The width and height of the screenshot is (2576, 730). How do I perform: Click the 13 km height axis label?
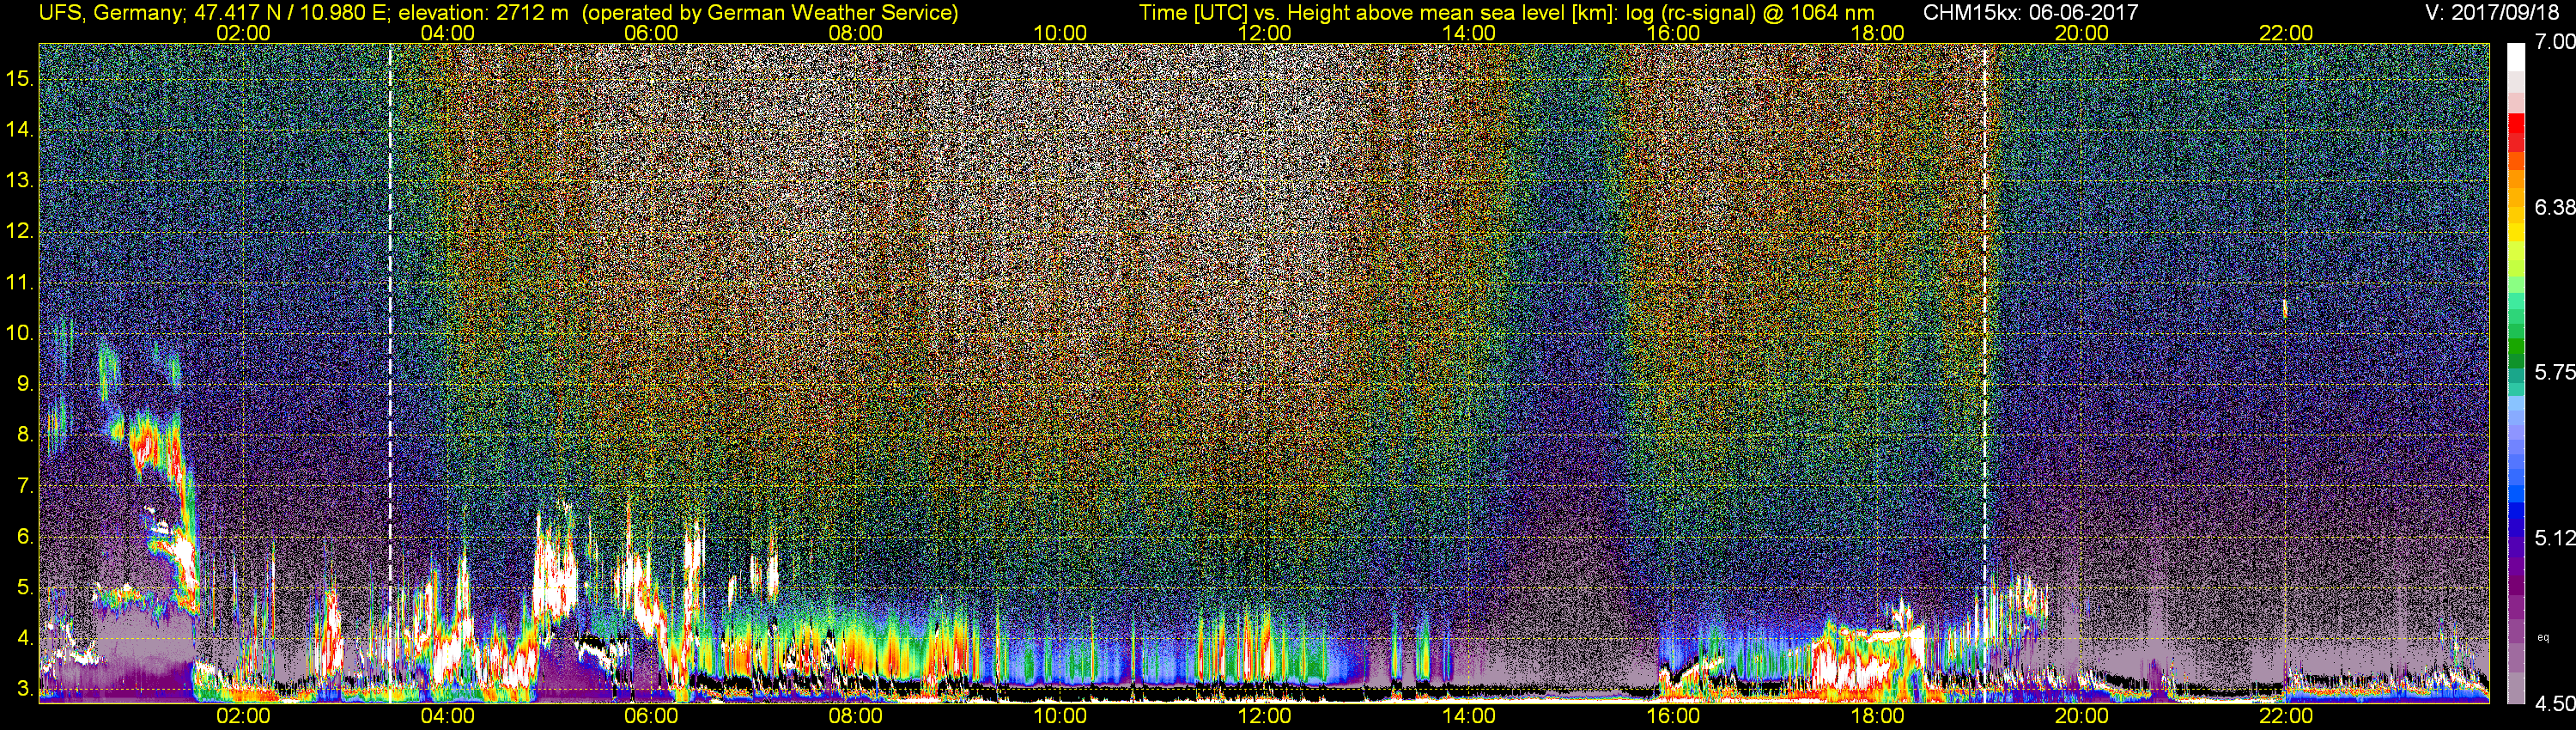coord(20,181)
